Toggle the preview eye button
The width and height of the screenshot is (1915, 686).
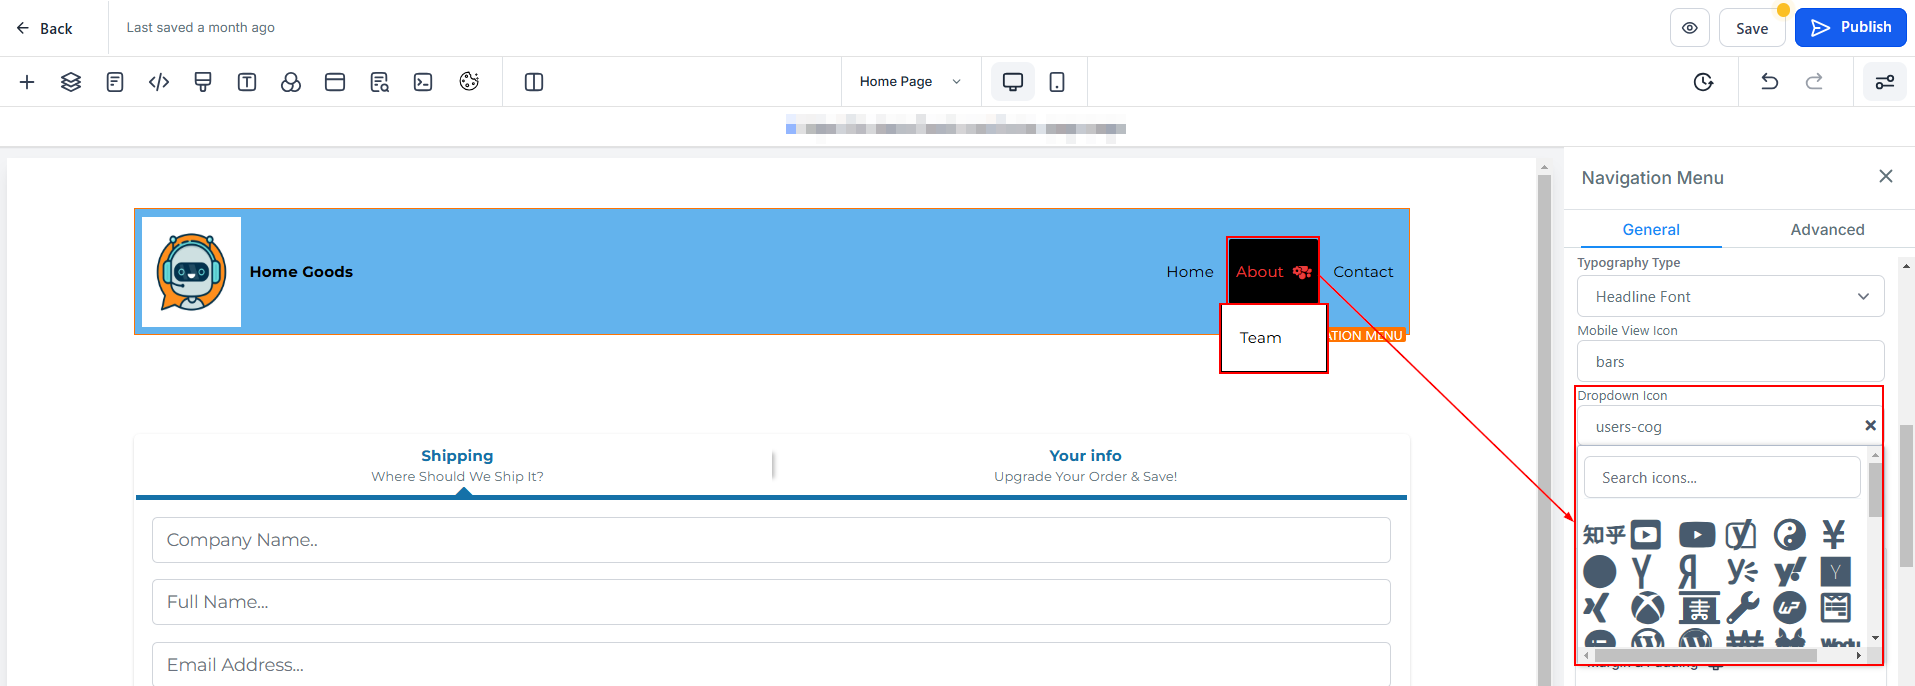[x=1690, y=28]
